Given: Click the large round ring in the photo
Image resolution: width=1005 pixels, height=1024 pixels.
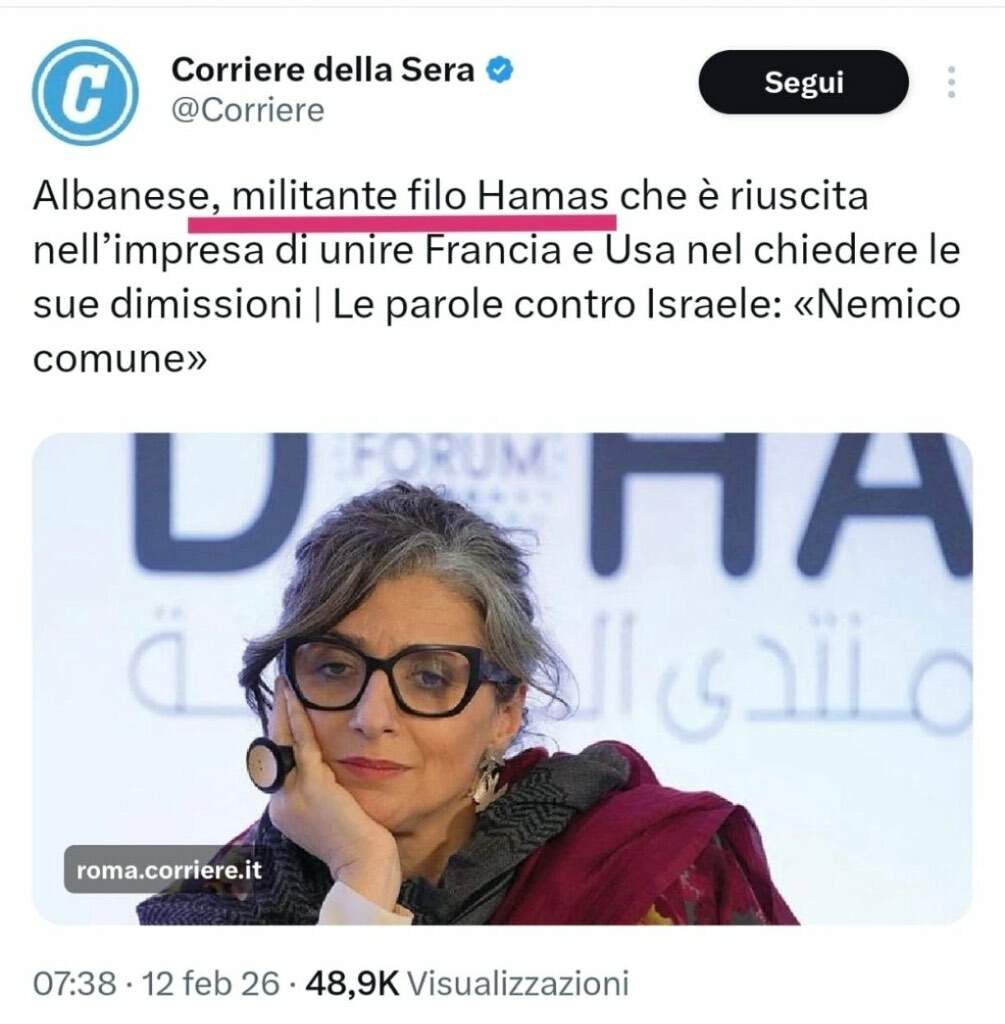Looking at the screenshot, I should [271, 764].
